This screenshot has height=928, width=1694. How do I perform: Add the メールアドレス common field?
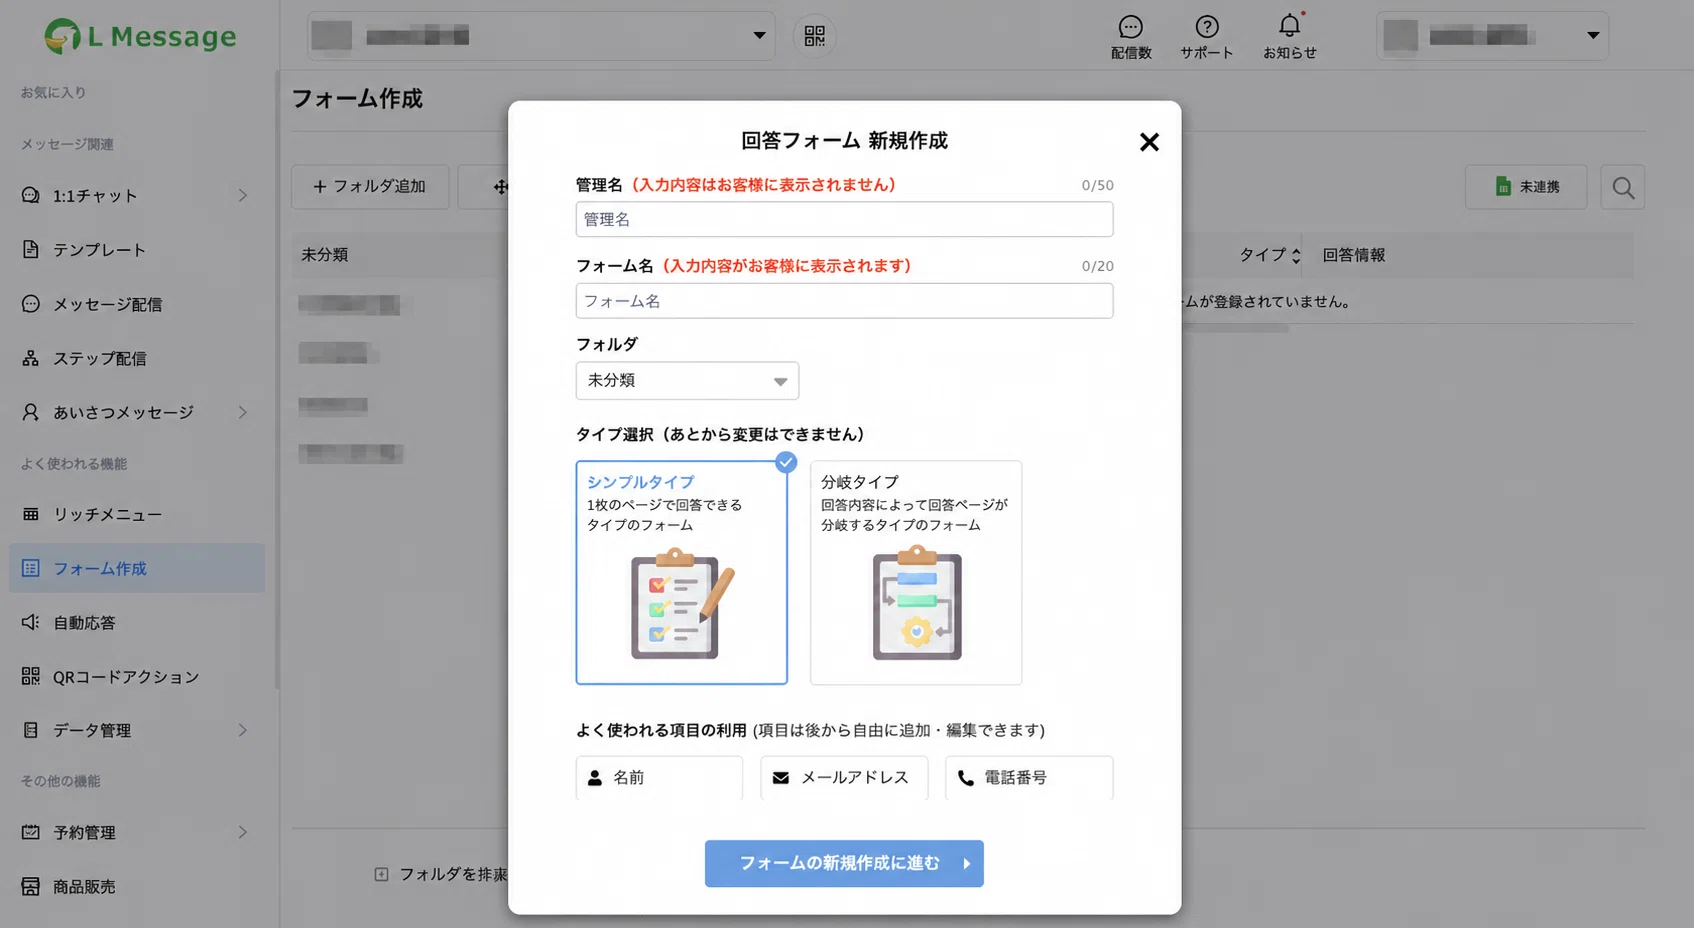[844, 778]
